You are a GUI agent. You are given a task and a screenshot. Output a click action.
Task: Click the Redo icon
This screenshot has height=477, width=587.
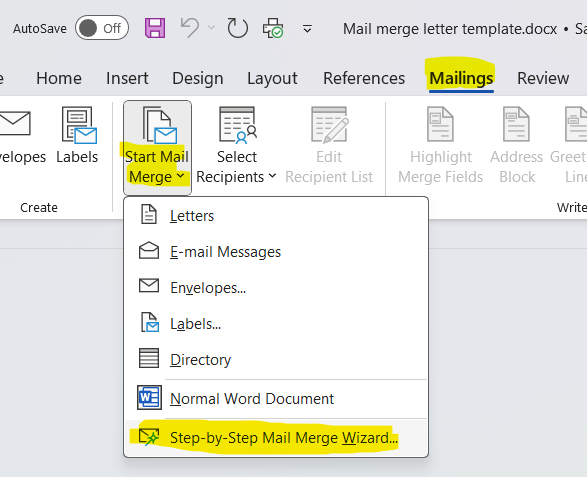pos(238,28)
